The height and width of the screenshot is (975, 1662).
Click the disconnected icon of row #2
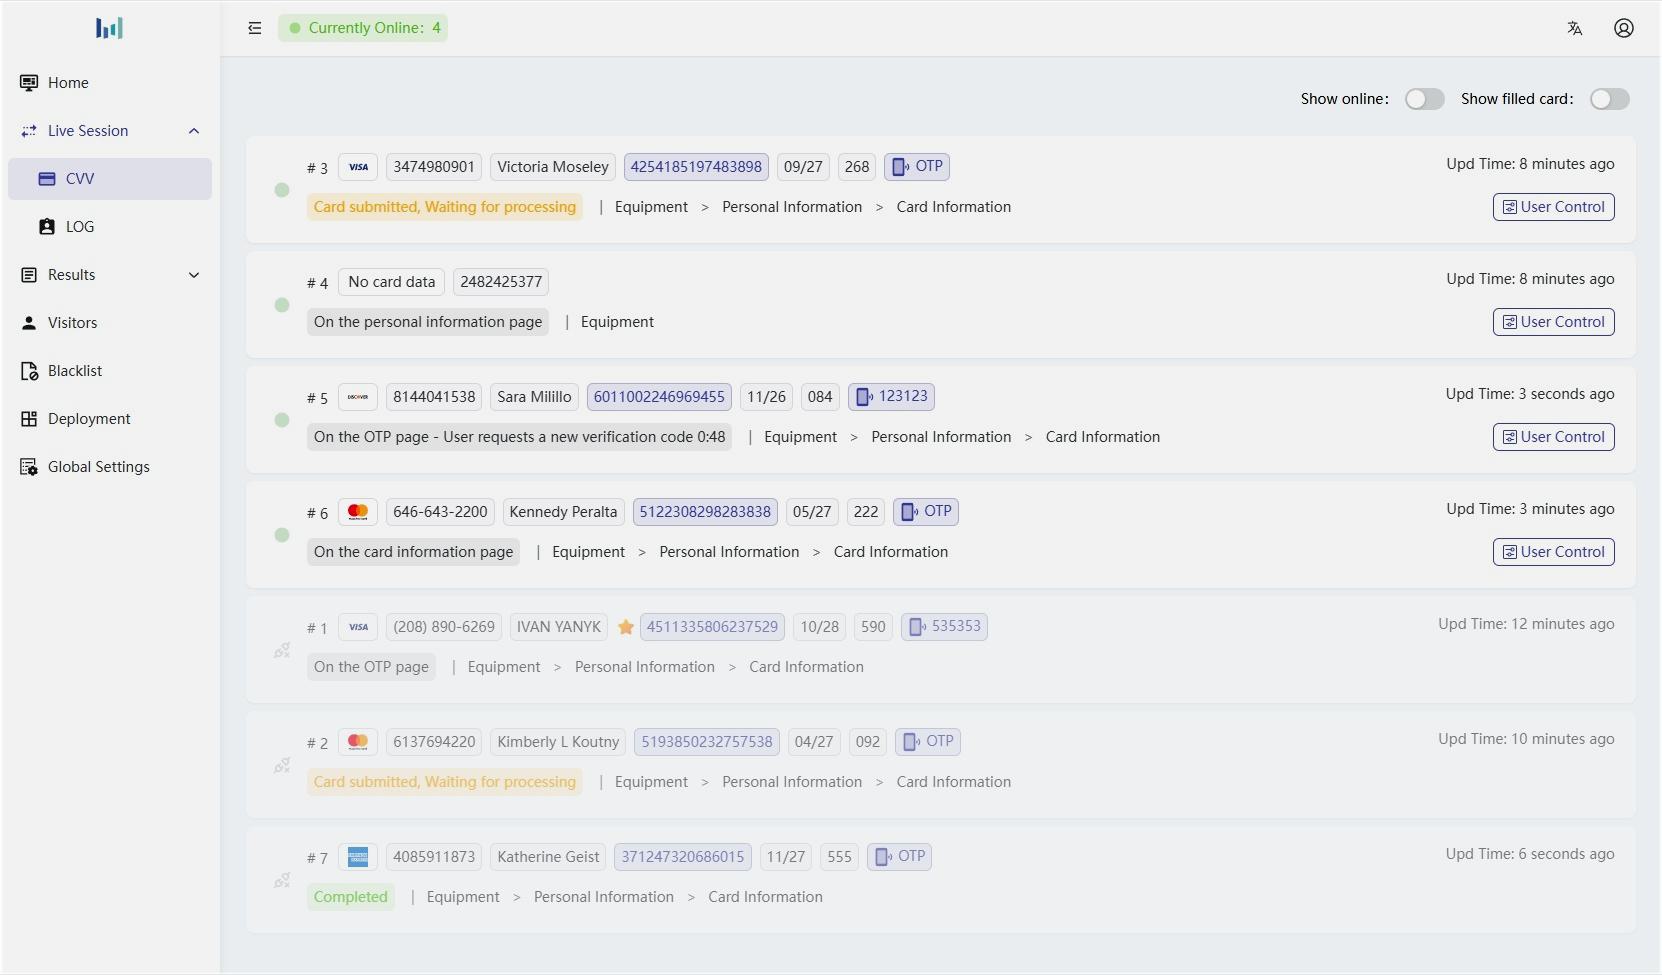282,765
